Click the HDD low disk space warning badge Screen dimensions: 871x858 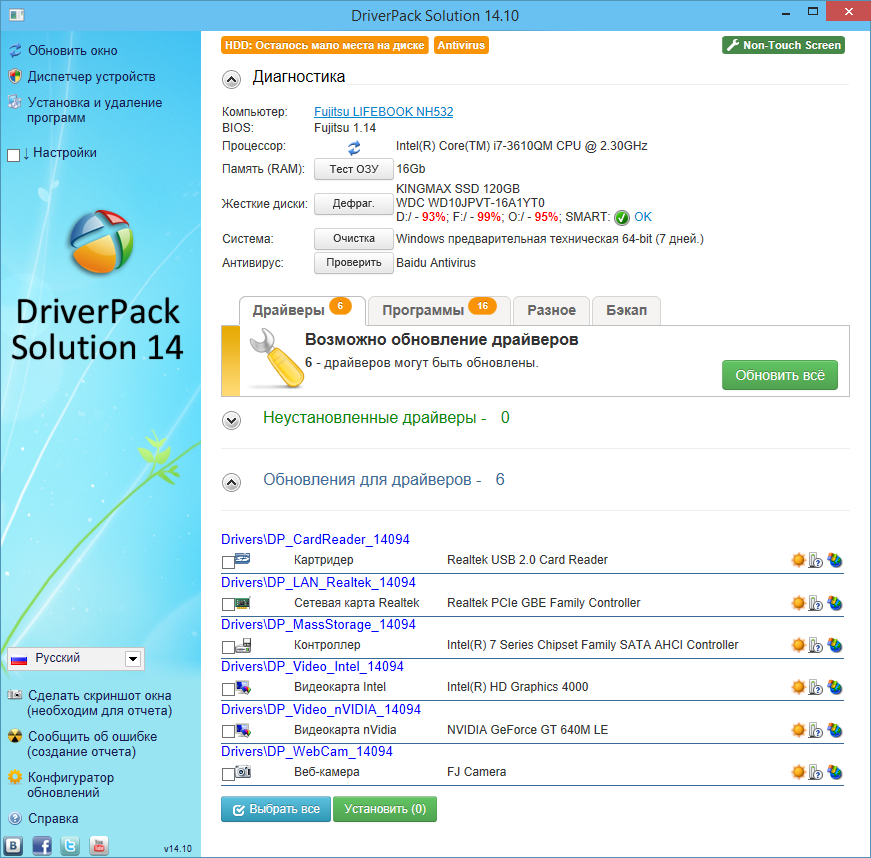point(324,46)
